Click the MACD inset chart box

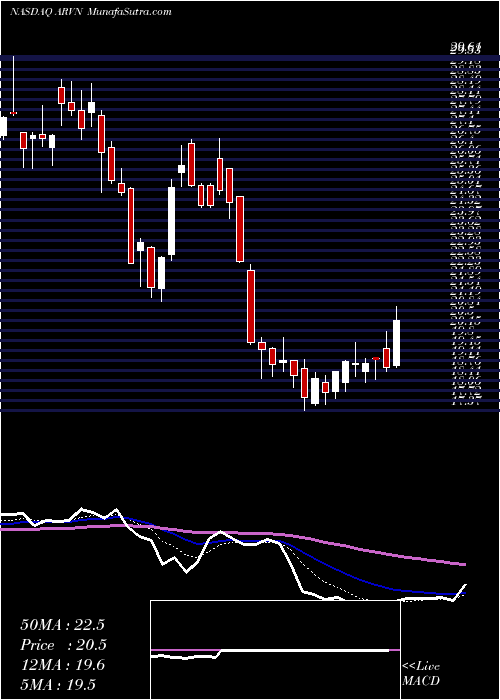[x=275, y=650]
